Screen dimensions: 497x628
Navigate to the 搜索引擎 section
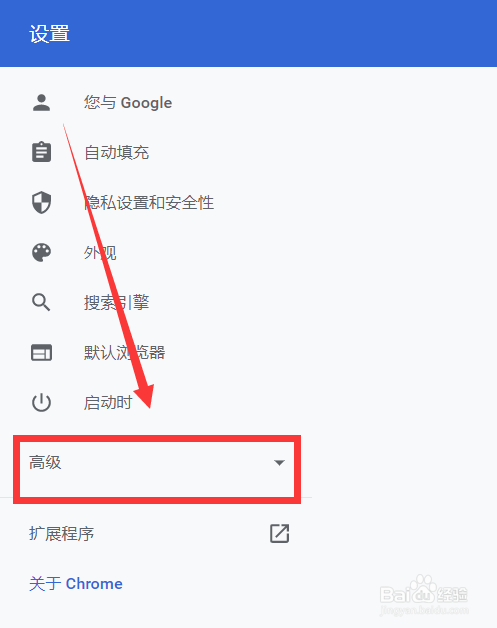point(117,302)
